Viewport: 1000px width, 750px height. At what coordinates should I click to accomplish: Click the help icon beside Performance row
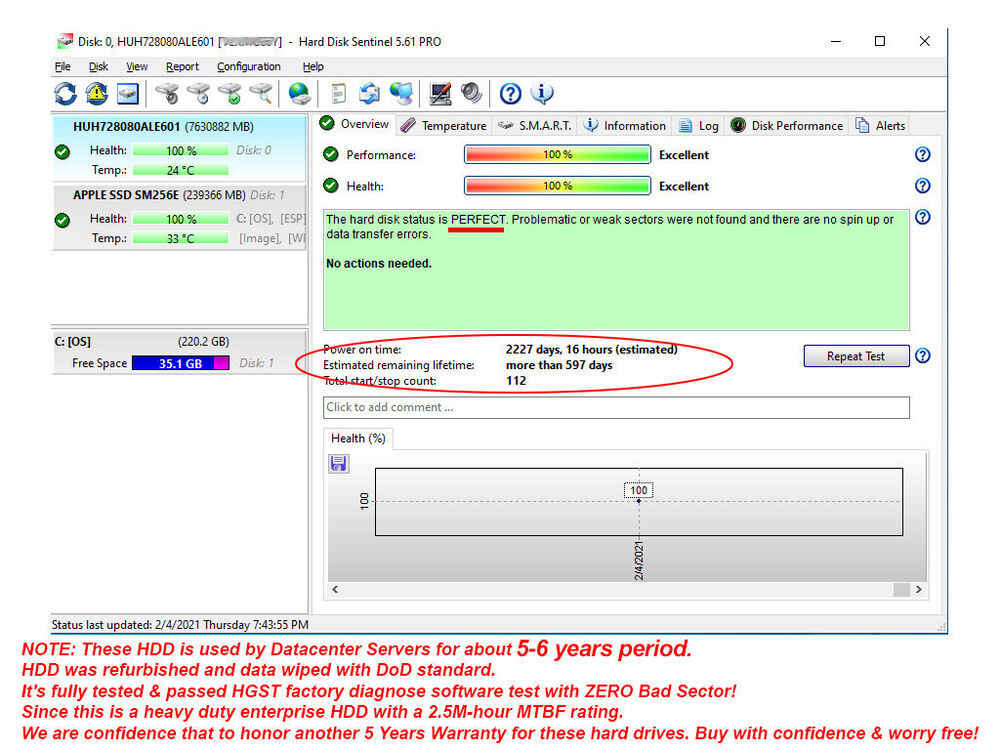pyautogui.click(x=922, y=154)
